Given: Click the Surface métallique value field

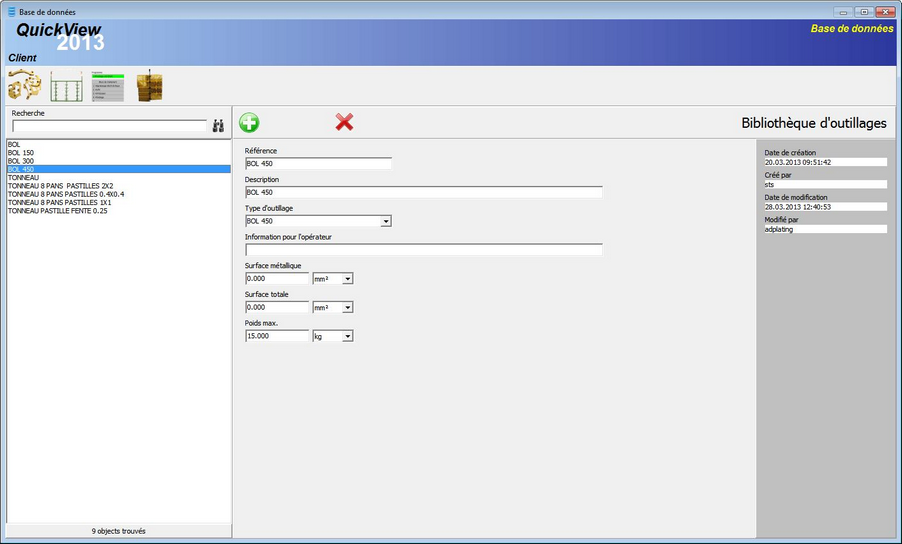Looking at the screenshot, I should click(x=277, y=278).
